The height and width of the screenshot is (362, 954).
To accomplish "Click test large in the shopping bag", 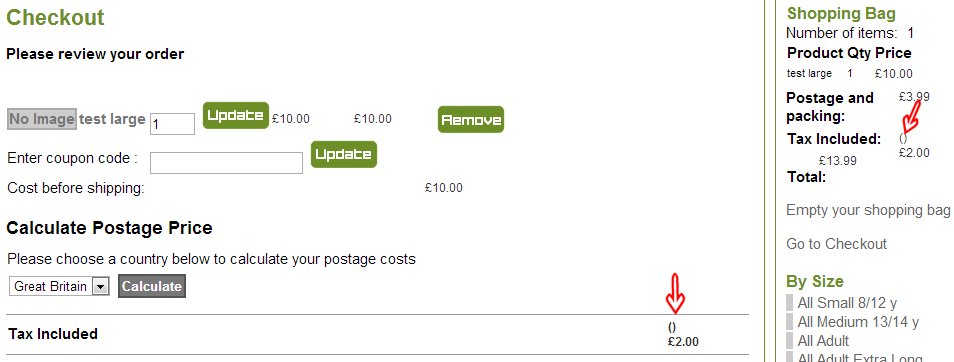I will 809,74.
